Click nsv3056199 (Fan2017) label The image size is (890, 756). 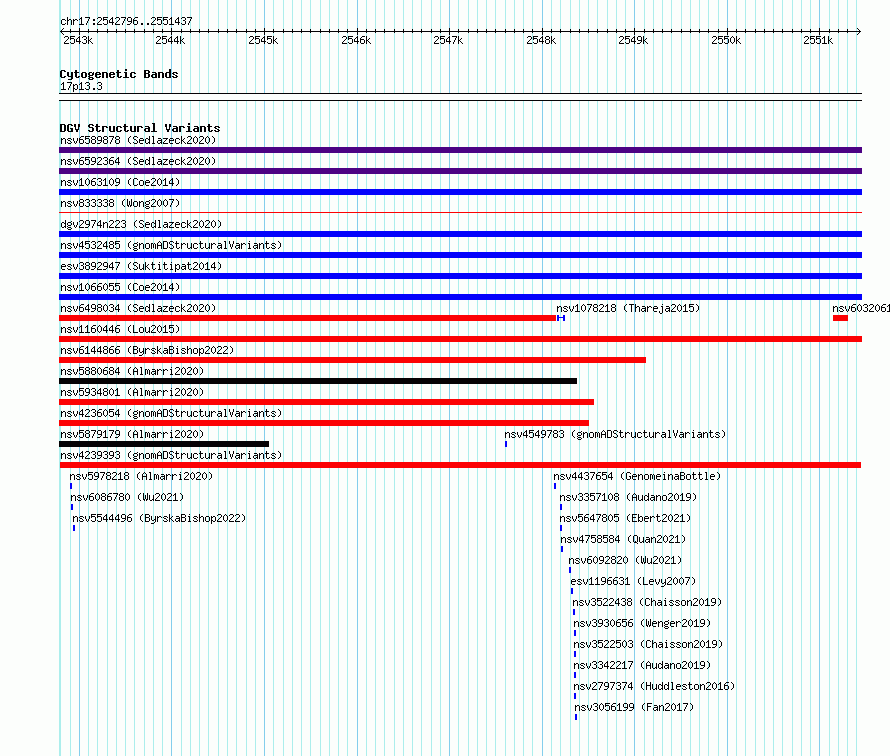[634, 707]
